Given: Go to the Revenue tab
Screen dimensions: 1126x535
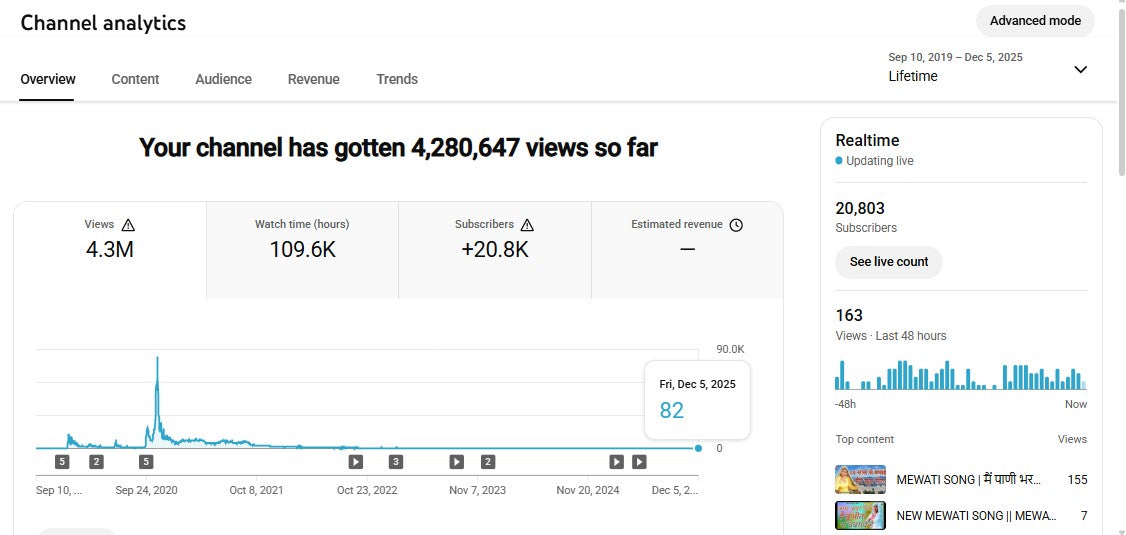Looking at the screenshot, I should (313, 79).
